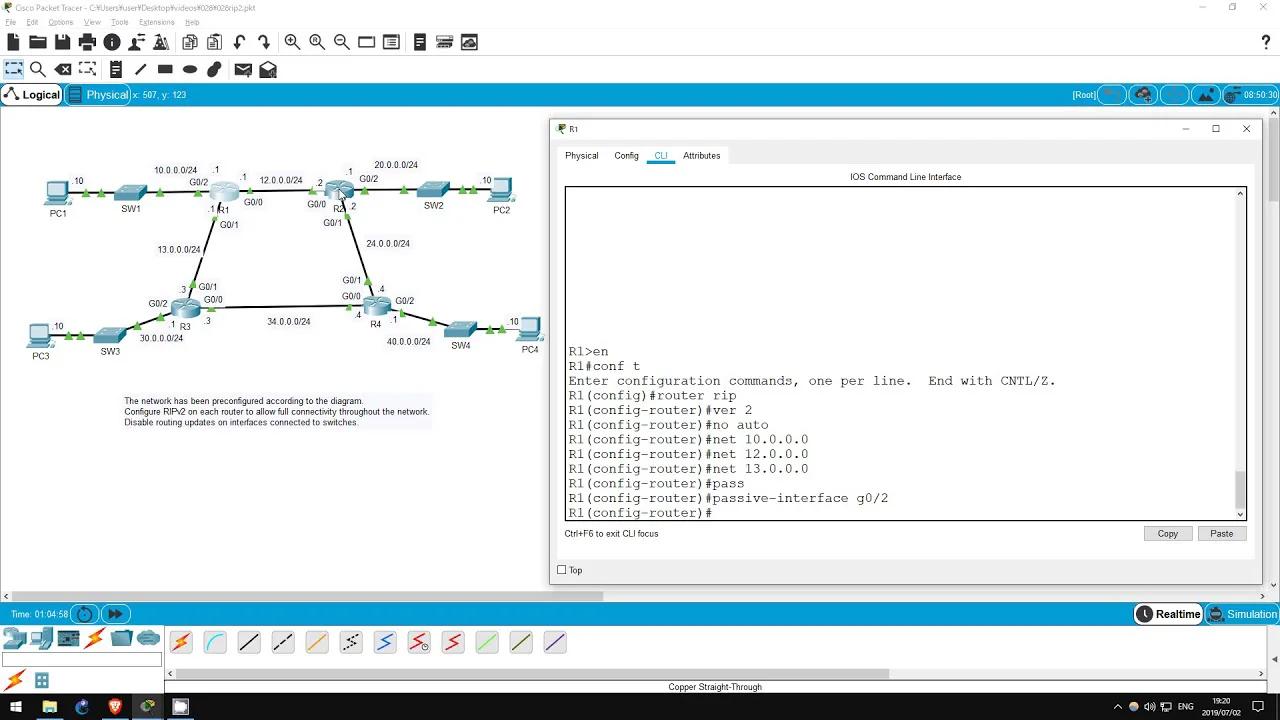Select the Draw Ellipse shape tool

tap(189, 68)
